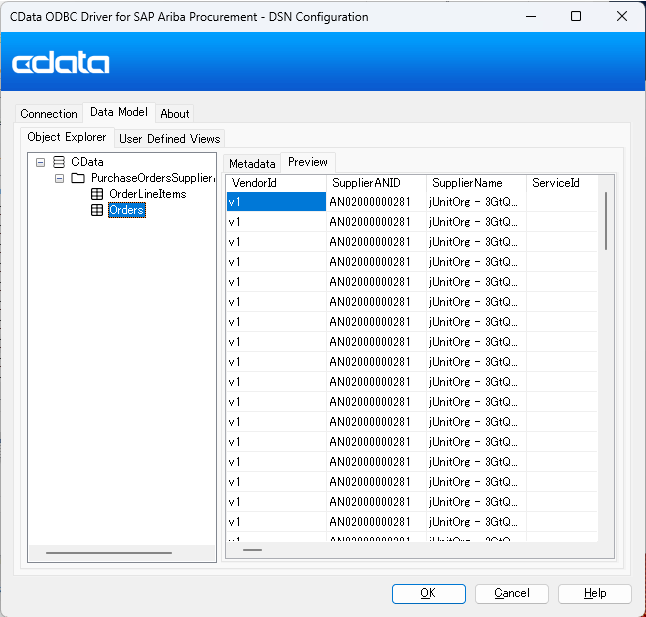
Task: Open the Metadata tab
Action: [252, 164]
